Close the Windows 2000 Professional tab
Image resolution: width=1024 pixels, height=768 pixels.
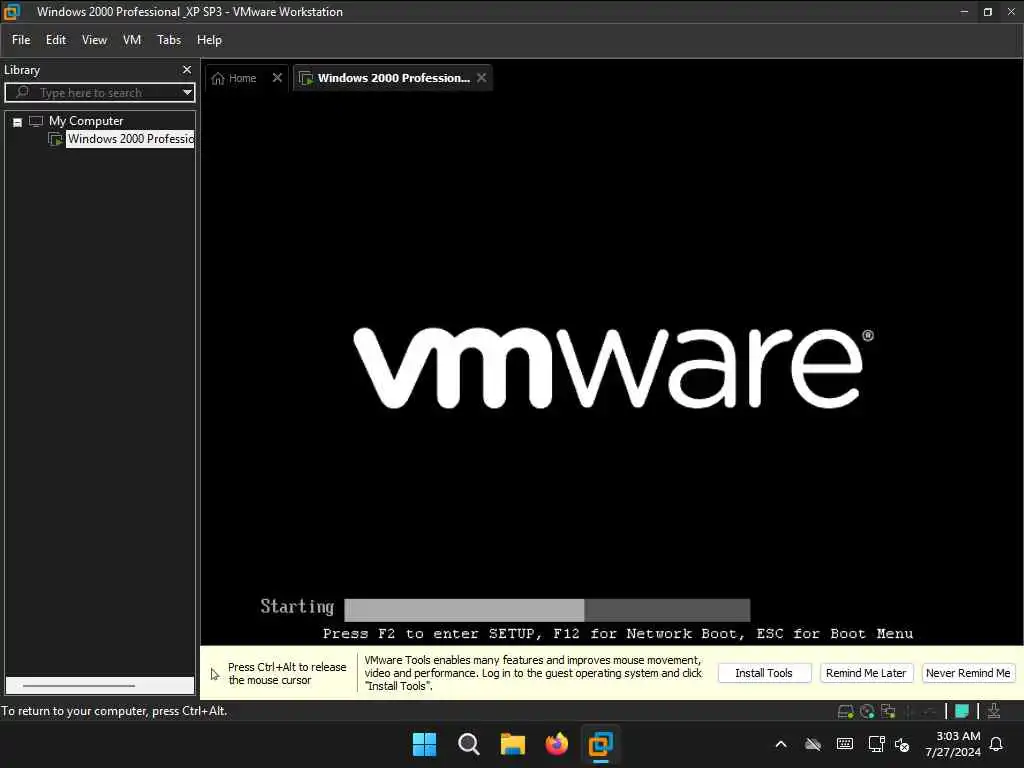pyautogui.click(x=481, y=78)
